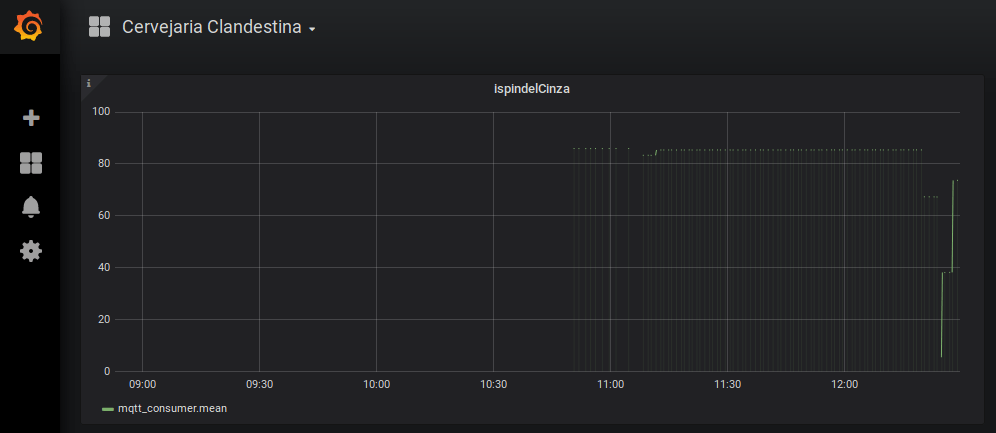Click the panel info corner icon
Image resolution: width=996 pixels, height=433 pixels.
click(x=89, y=83)
